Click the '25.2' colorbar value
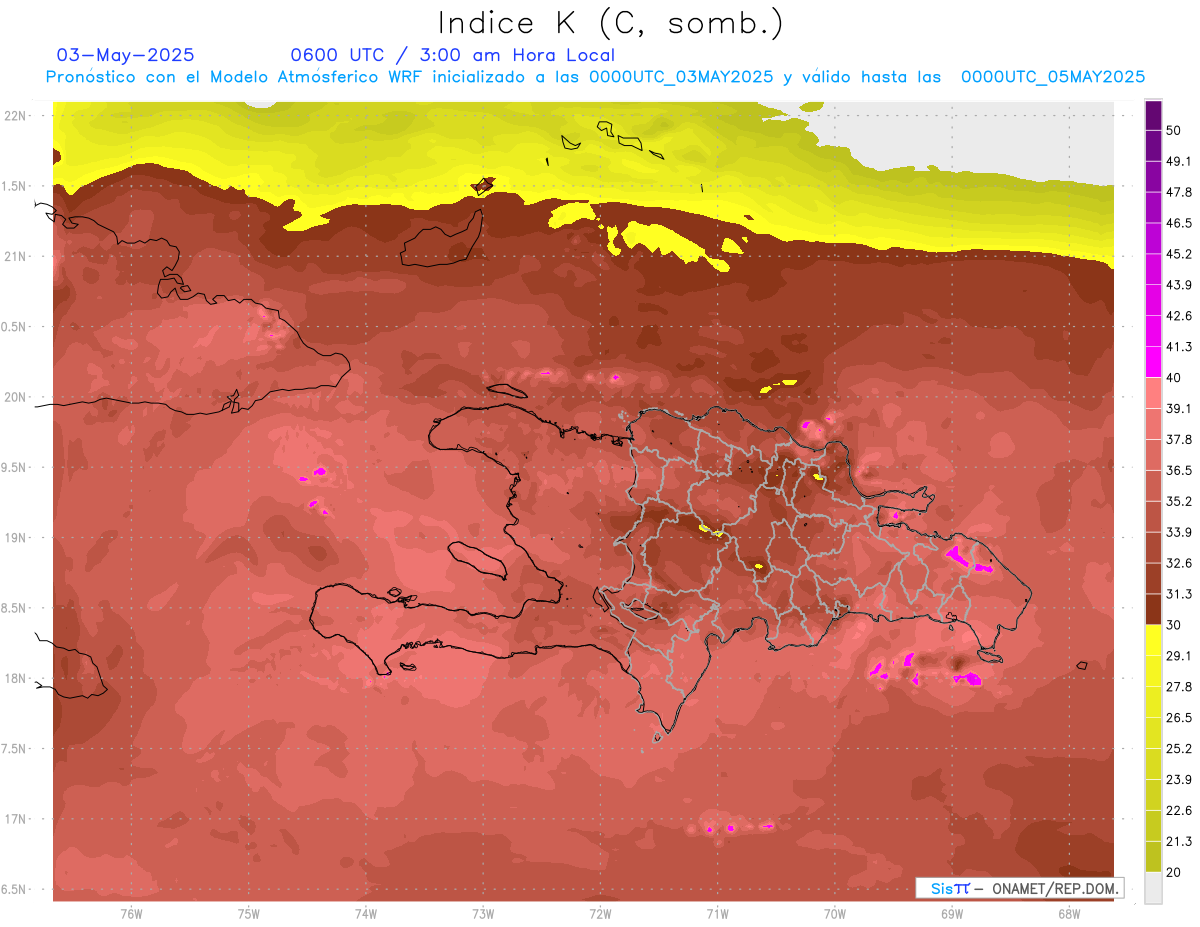The height and width of the screenshot is (927, 1200). 1179,748
